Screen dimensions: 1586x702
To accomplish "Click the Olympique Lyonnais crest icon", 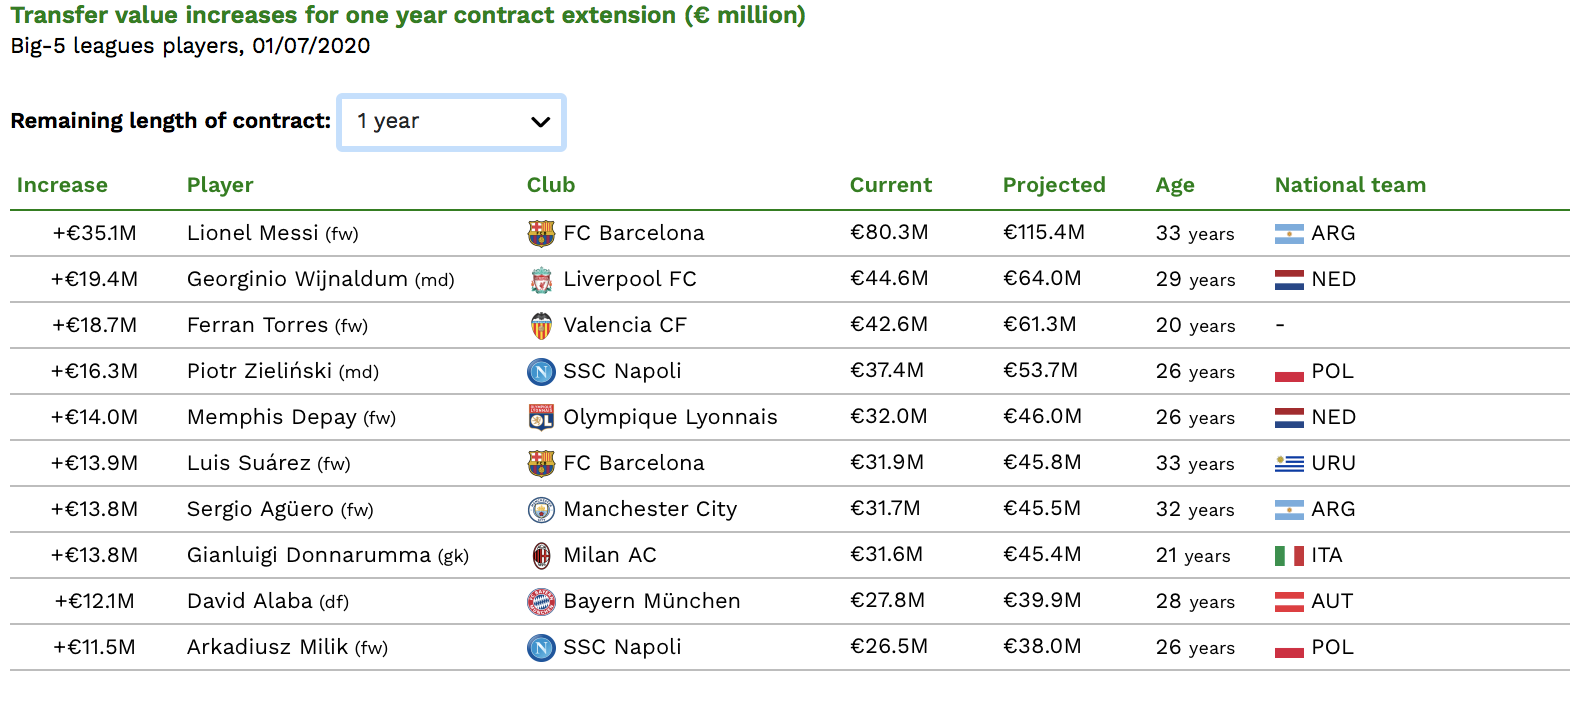I will [541, 417].
